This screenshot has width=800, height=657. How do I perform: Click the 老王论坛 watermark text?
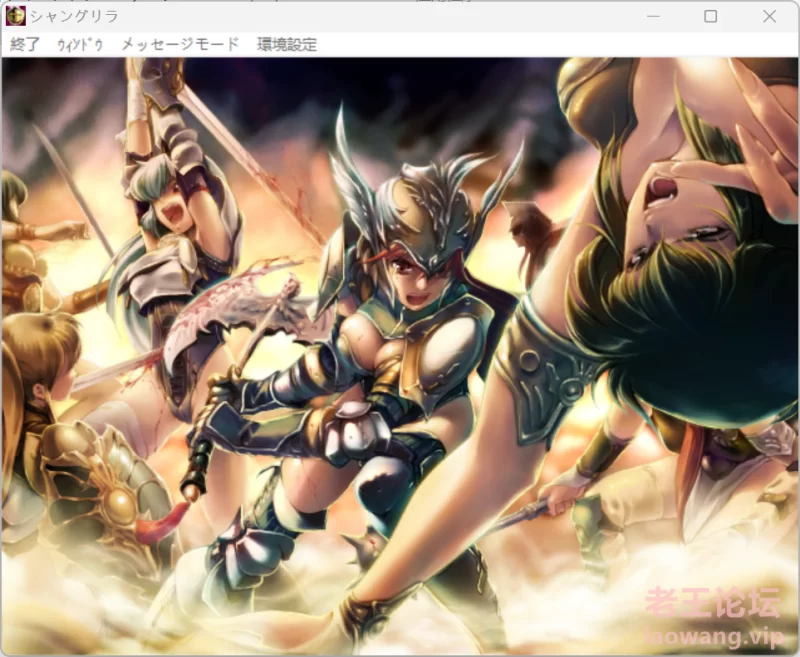click(712, 601)
